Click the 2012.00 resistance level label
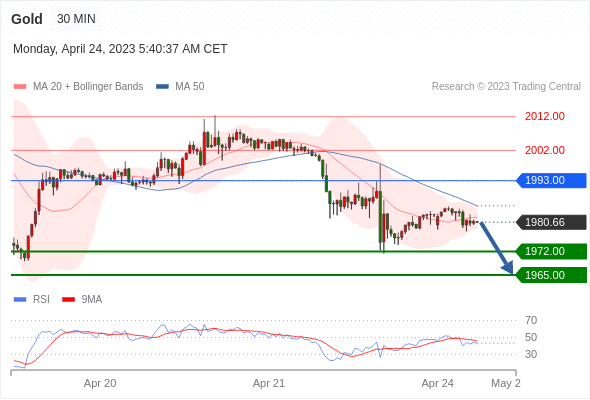The width and height of the screenshot is (590, 400). pyautogui.click(x=544, y=116)
